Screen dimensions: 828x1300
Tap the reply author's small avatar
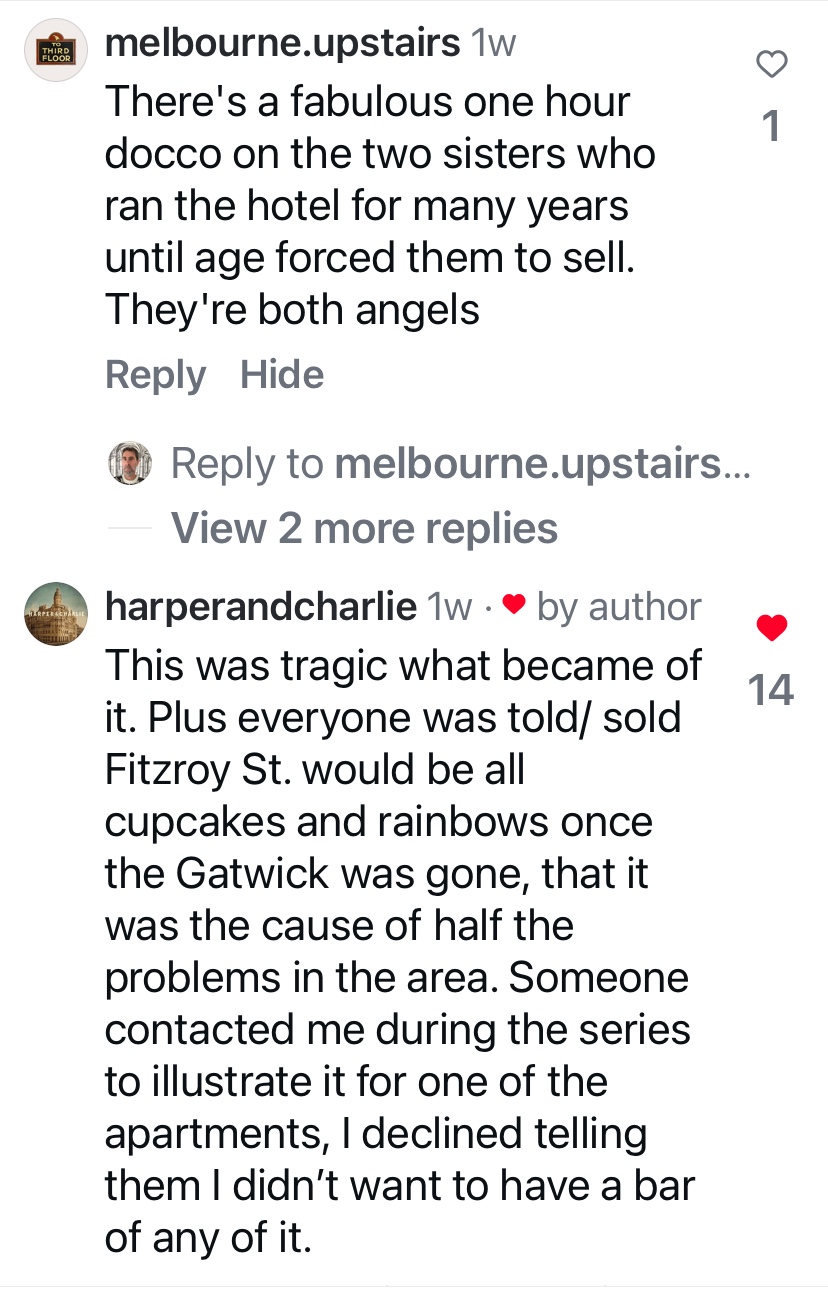tap(130, 464)
